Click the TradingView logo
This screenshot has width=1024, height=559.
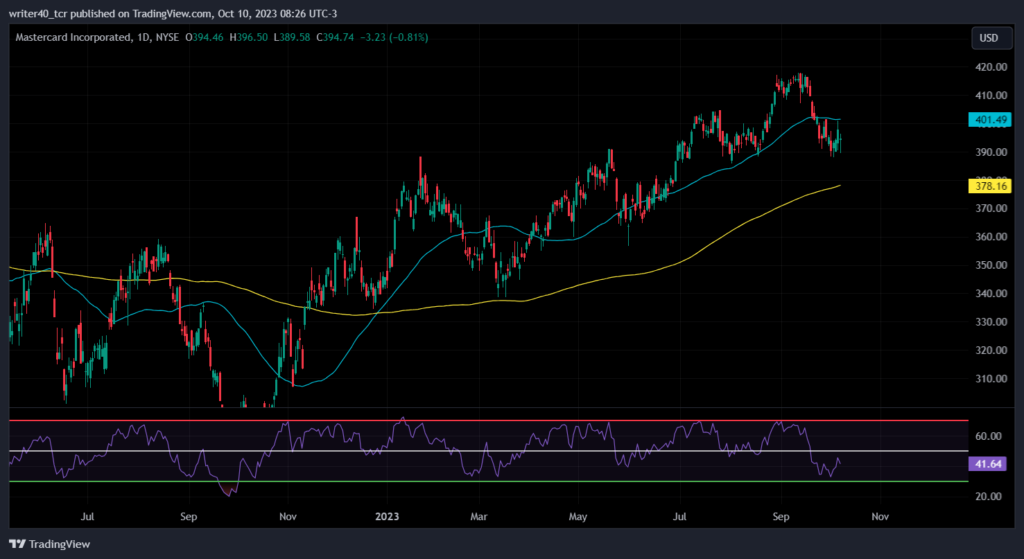(50, 544)
